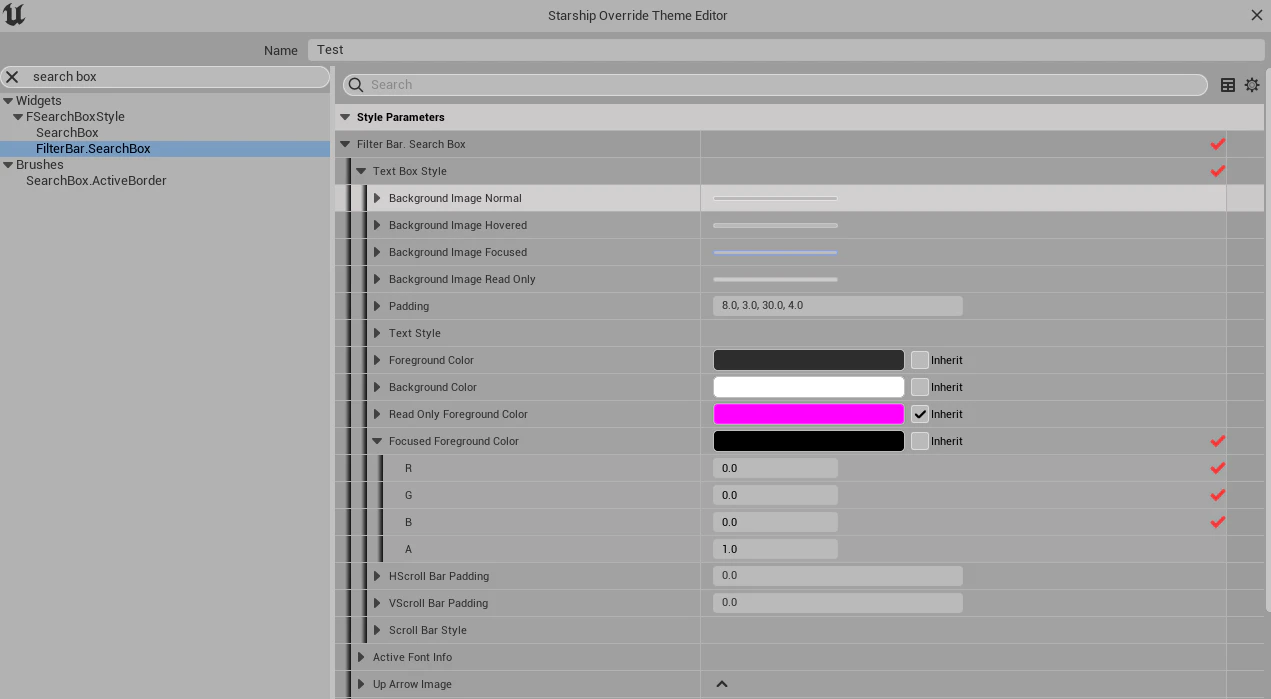Select FilterBar.SearchBox tree item
The image size is (1271, 699).
tap(93, 149)
